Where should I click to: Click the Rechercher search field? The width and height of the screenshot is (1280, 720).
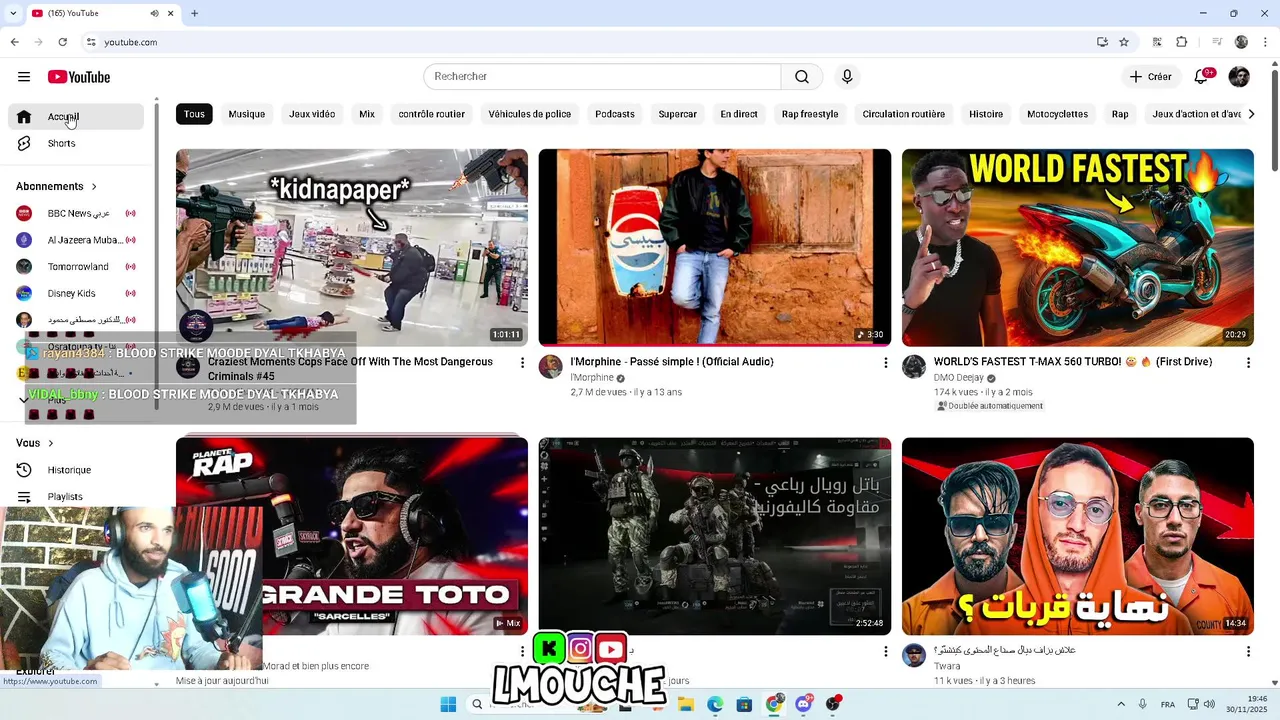(x=602, y=77)
